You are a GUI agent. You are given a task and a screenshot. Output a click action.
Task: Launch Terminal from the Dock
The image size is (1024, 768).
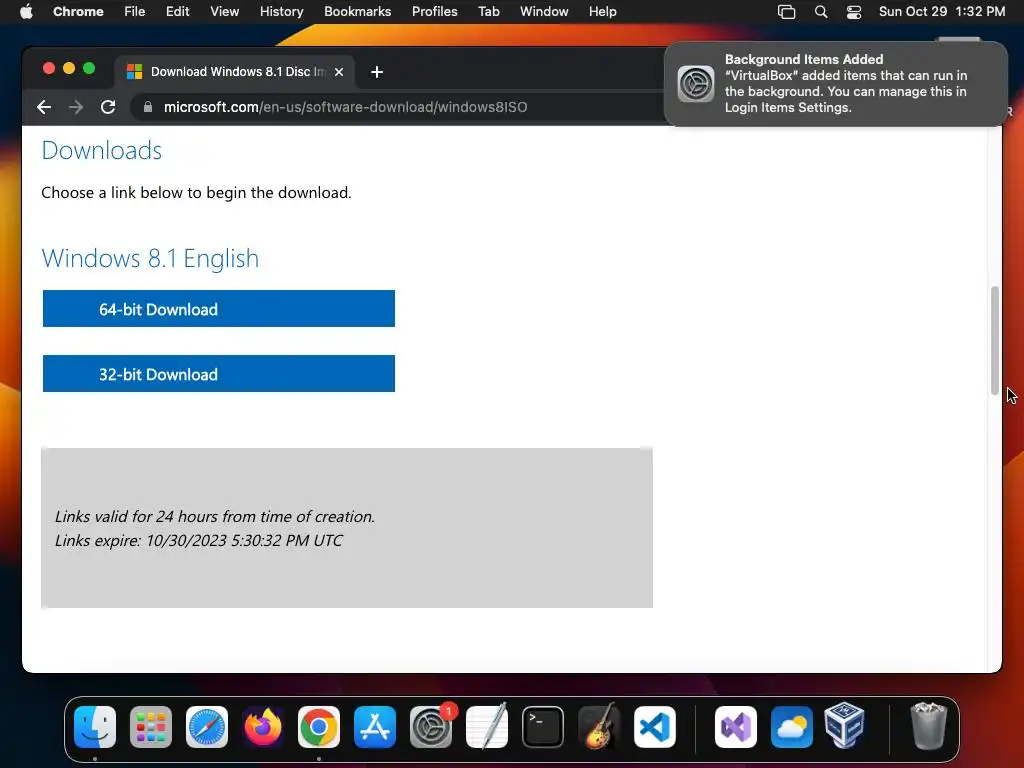543,727
